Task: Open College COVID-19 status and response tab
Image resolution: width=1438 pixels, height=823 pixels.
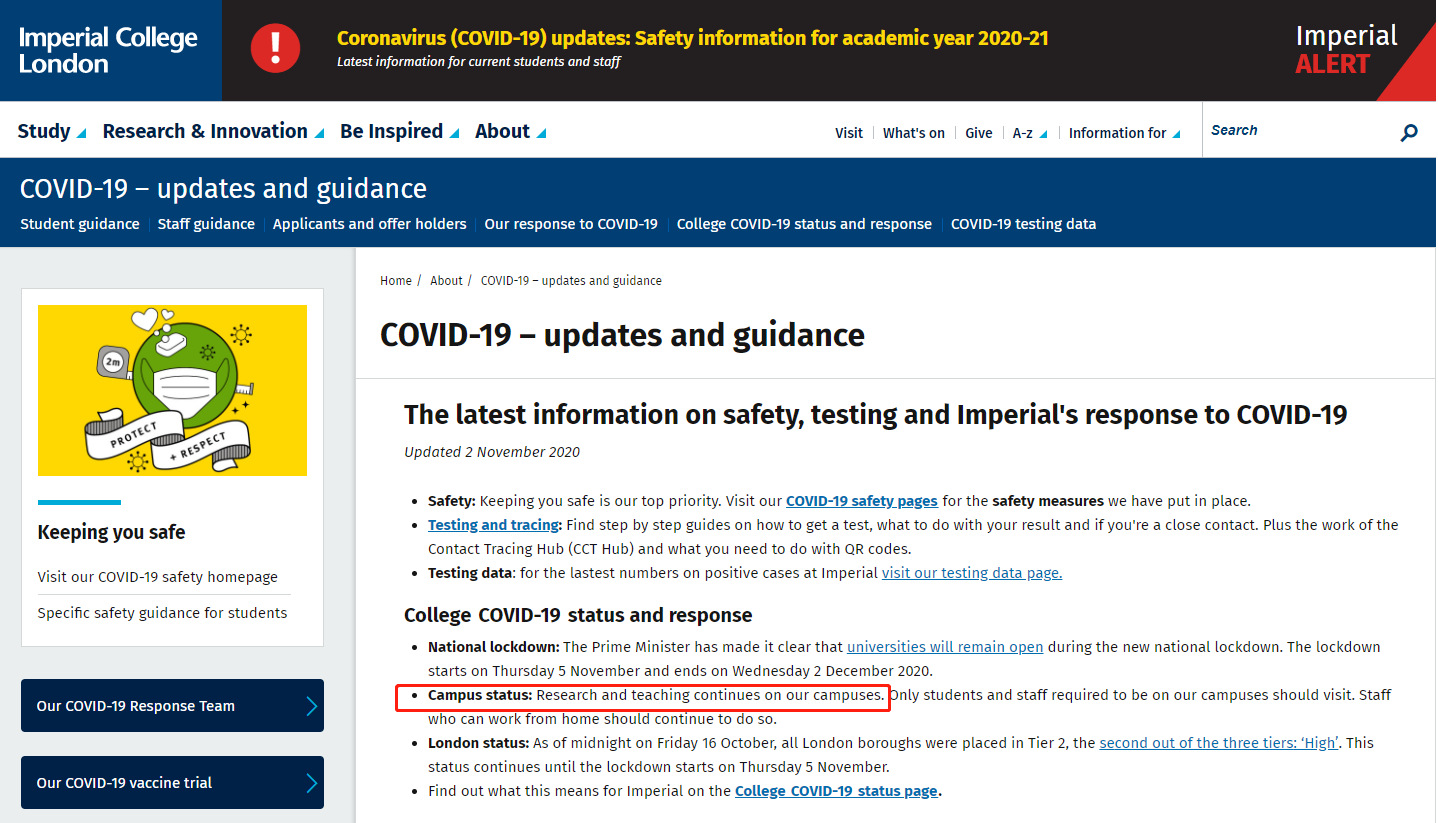Action: coord(804,224)
